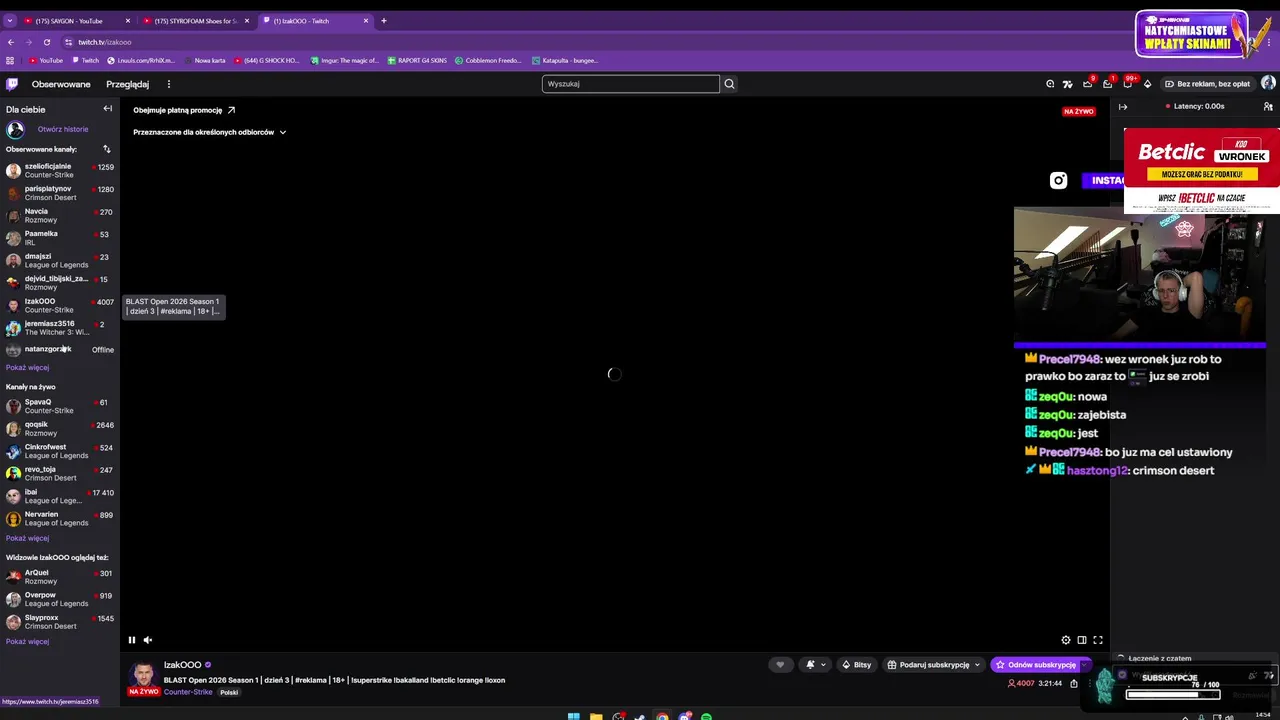Open Obejmuje płatną promocję link
This screenshot has width=1280, height=720.
(184, 110)
